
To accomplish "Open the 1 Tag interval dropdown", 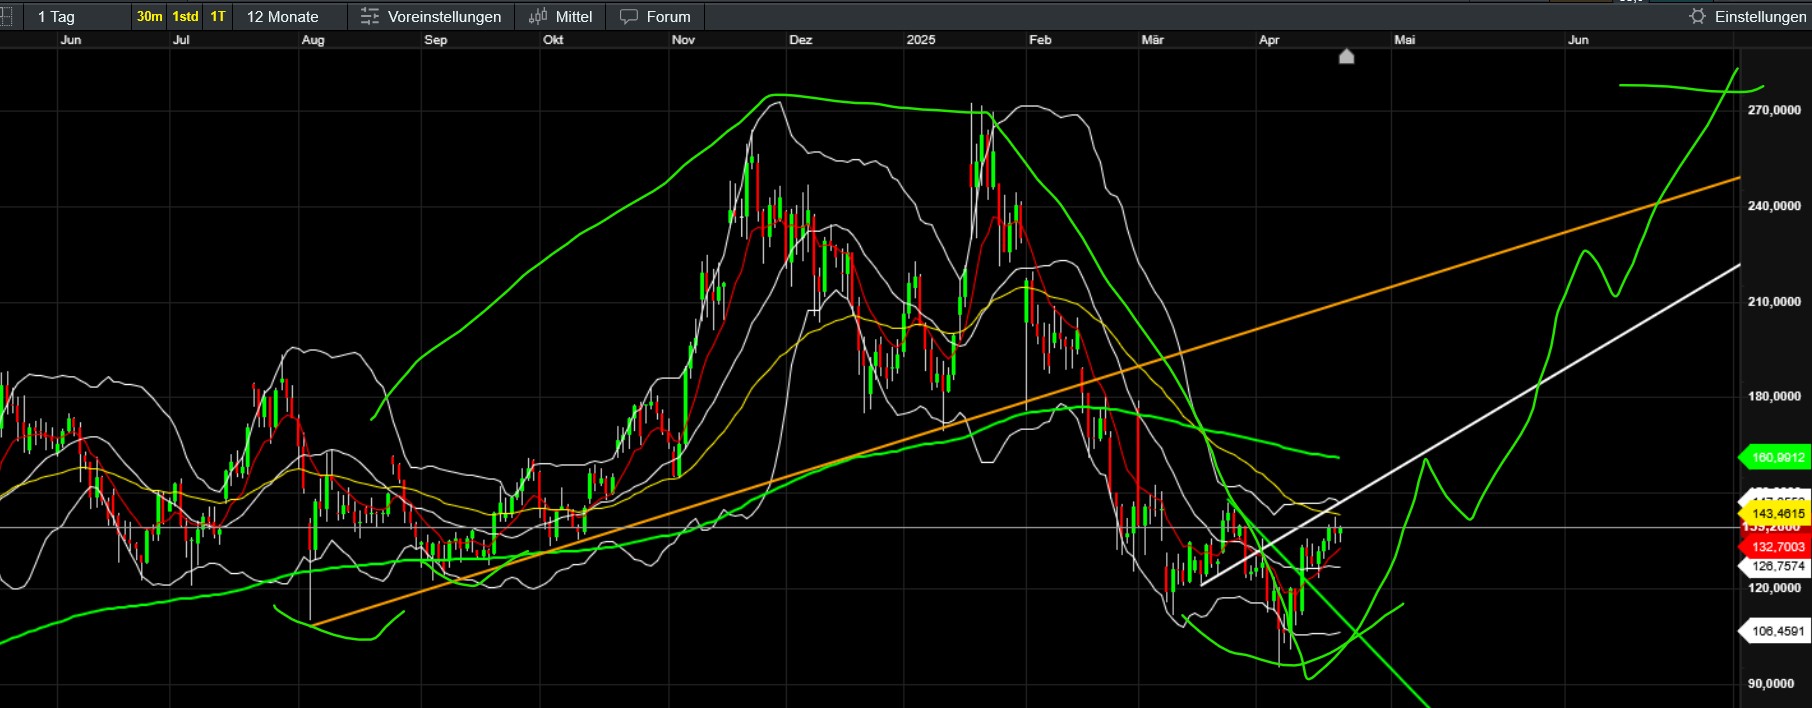I will (56, 17).
